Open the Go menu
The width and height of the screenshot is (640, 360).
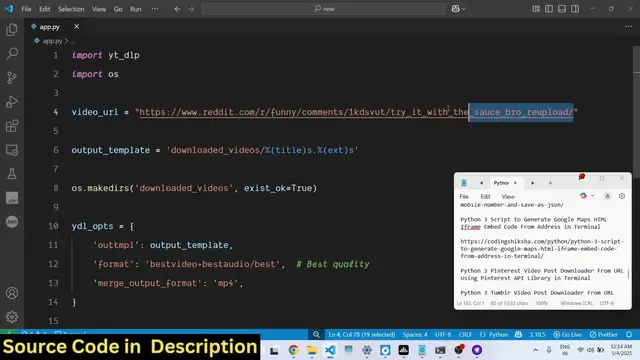click(x=118, y=9)
